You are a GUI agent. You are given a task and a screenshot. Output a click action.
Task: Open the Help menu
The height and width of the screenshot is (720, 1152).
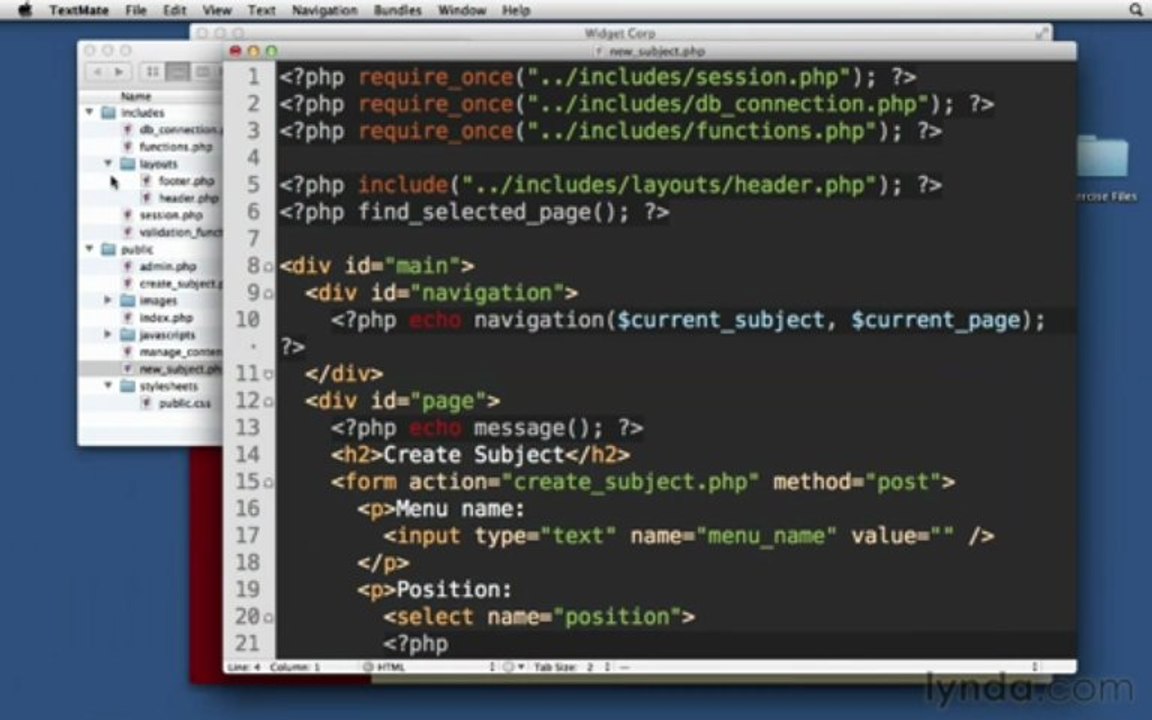pyautogui.click(x=516, y=10)
